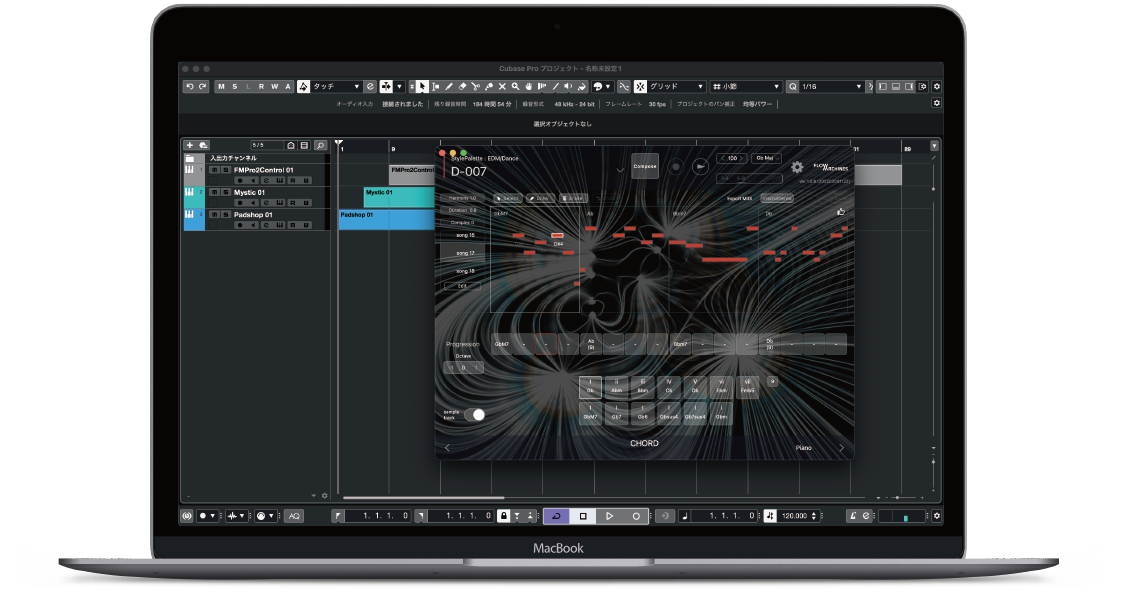Open the grid type 小節 dropdown
1124x594 pixels.
[x=746, y=87]
